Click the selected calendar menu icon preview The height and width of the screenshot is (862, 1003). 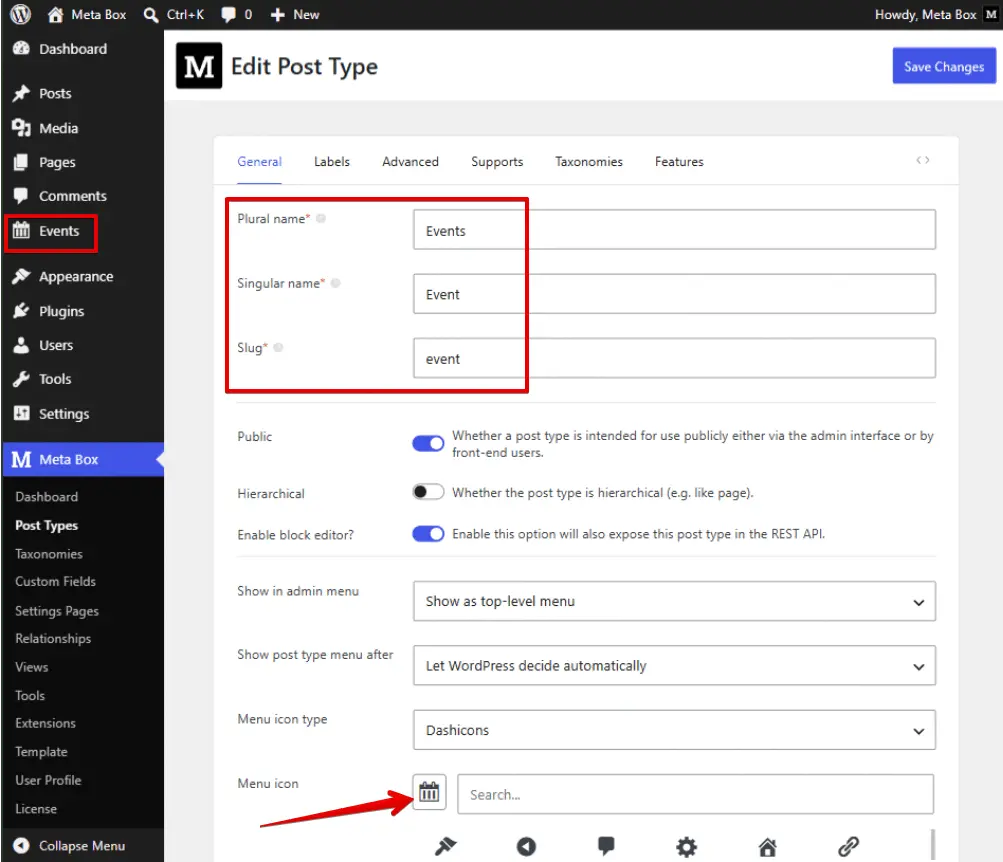click(429, 792)
